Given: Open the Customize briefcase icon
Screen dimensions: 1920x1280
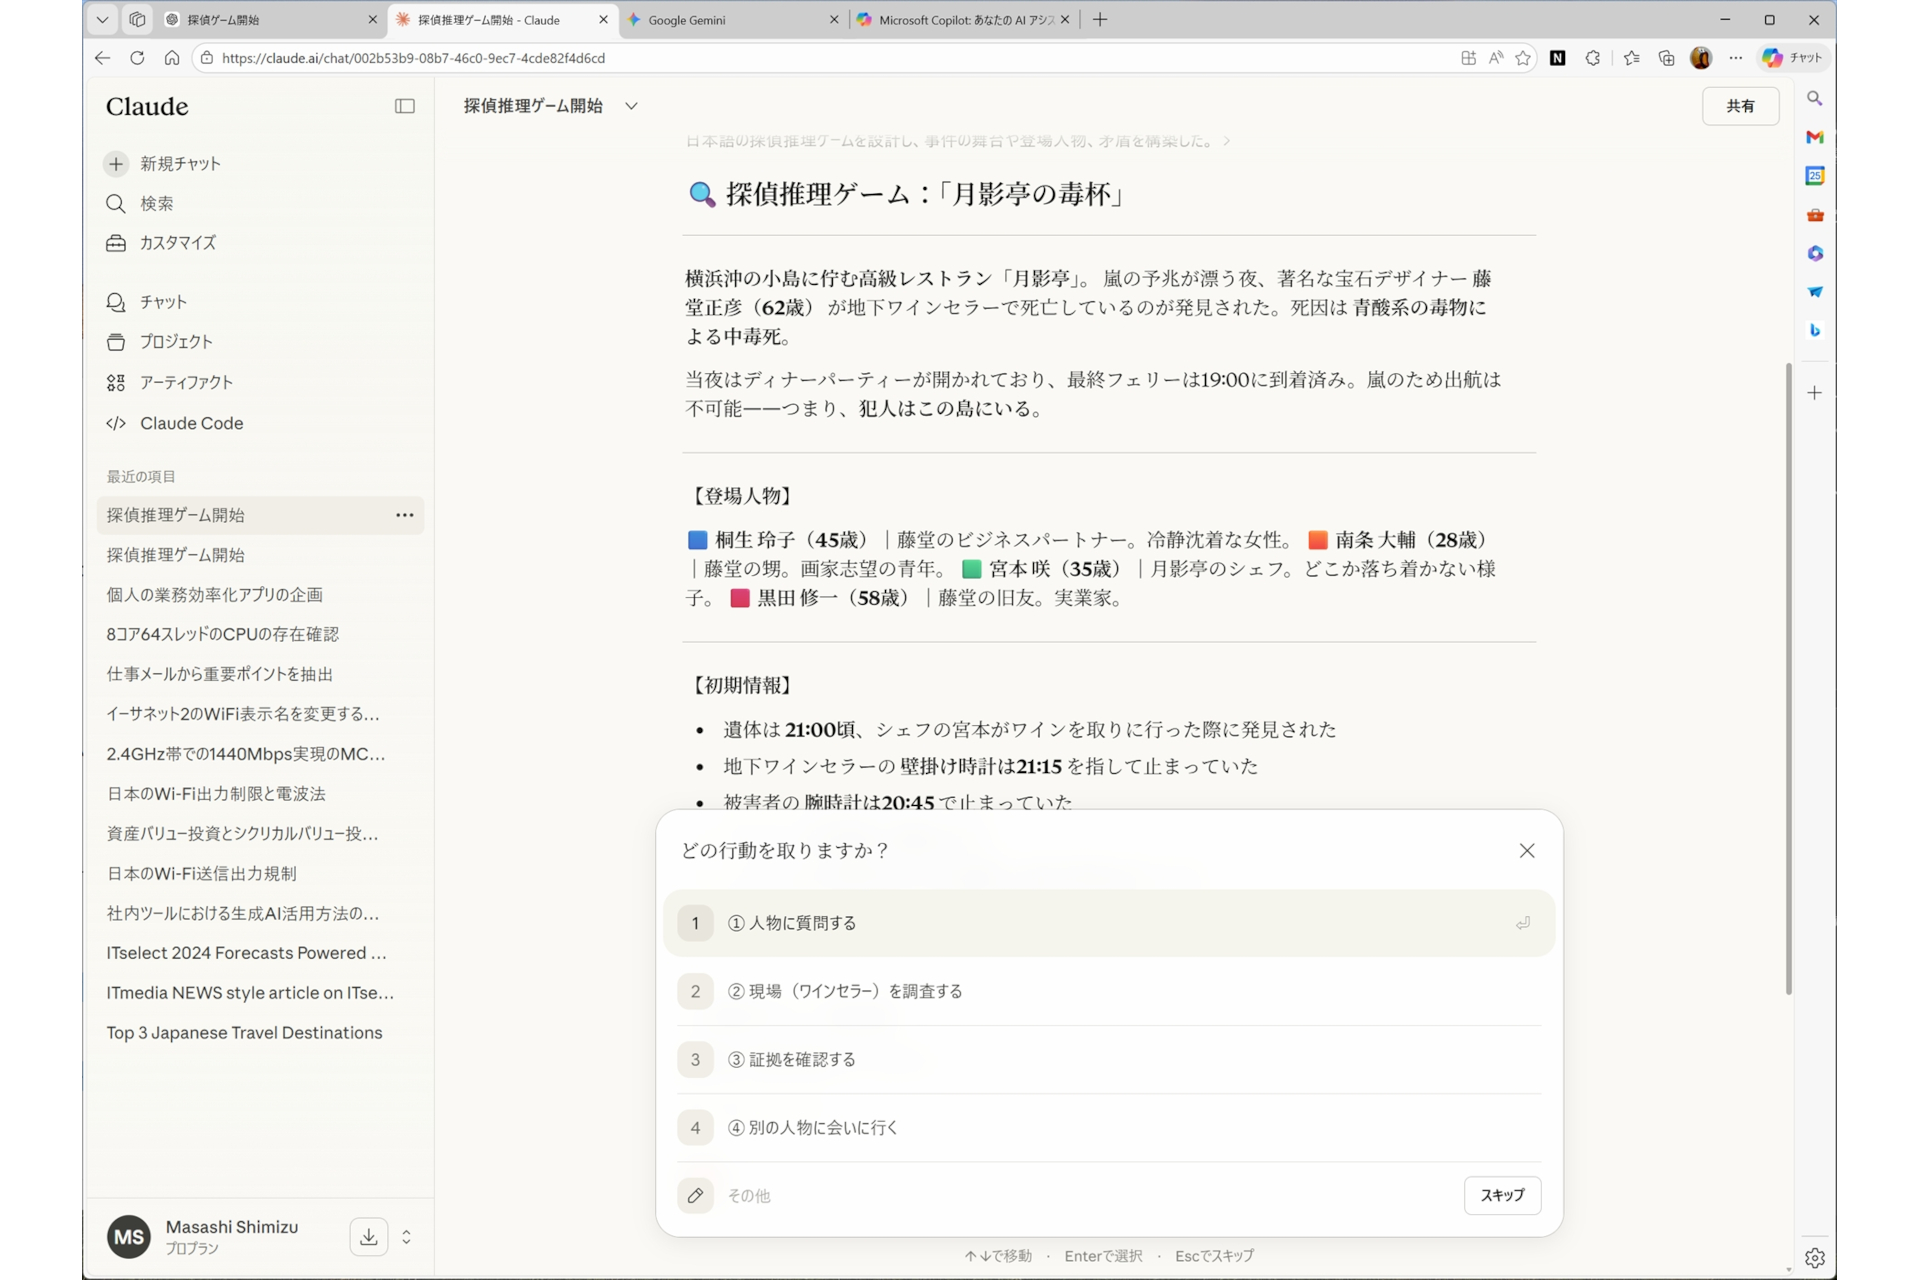Looking at the screenshot, I should tap(116, 243).
